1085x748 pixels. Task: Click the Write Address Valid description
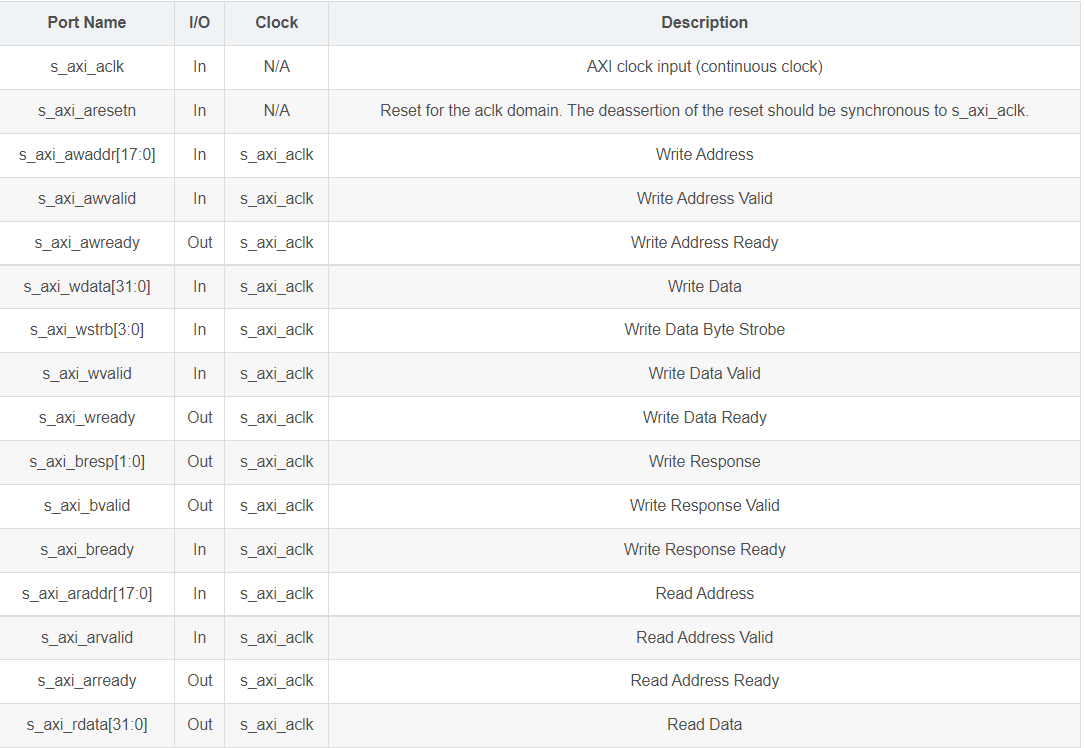(x=704, y=199)
